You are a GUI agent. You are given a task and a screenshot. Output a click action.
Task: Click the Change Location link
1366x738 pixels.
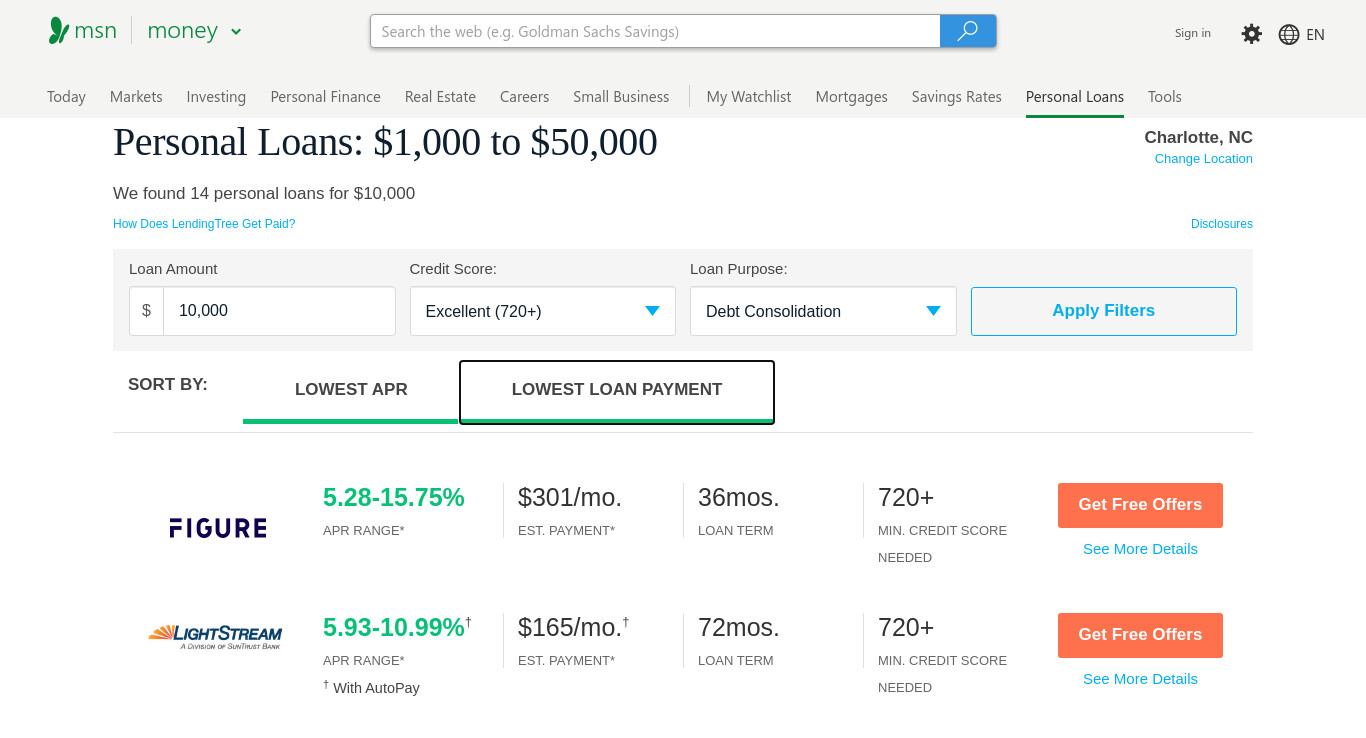(1203, 159)
